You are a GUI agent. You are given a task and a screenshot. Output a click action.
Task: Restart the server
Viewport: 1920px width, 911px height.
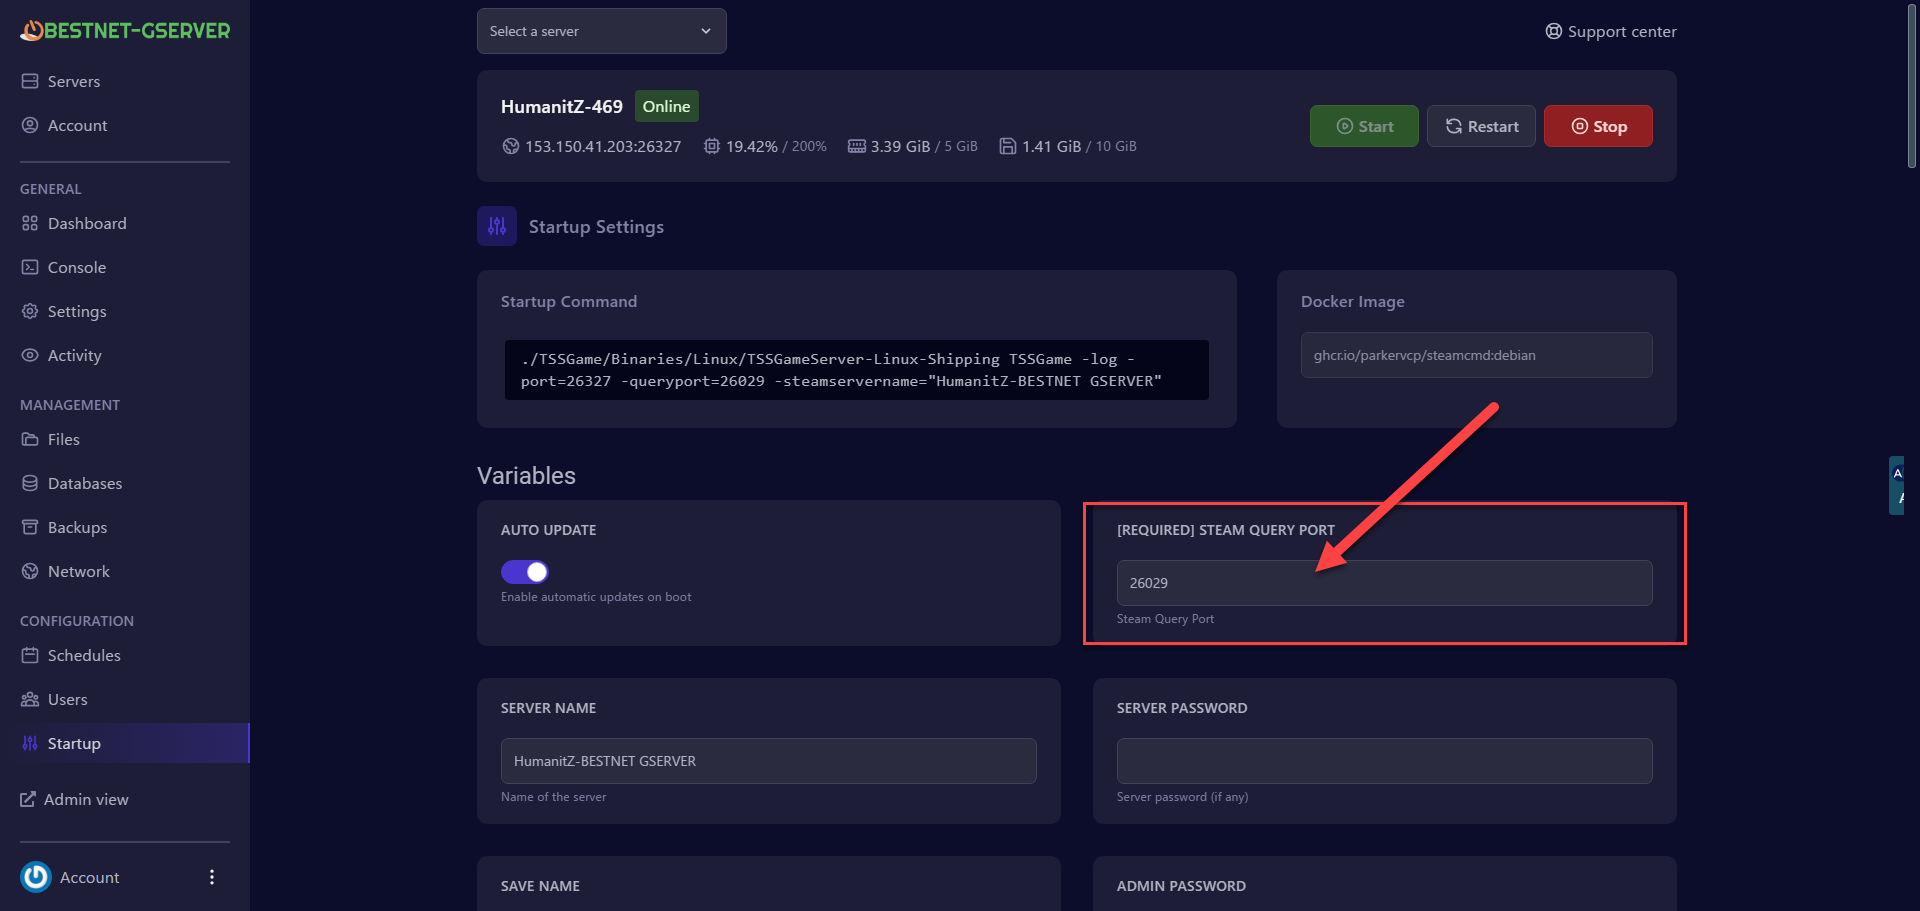point(1481,126)
